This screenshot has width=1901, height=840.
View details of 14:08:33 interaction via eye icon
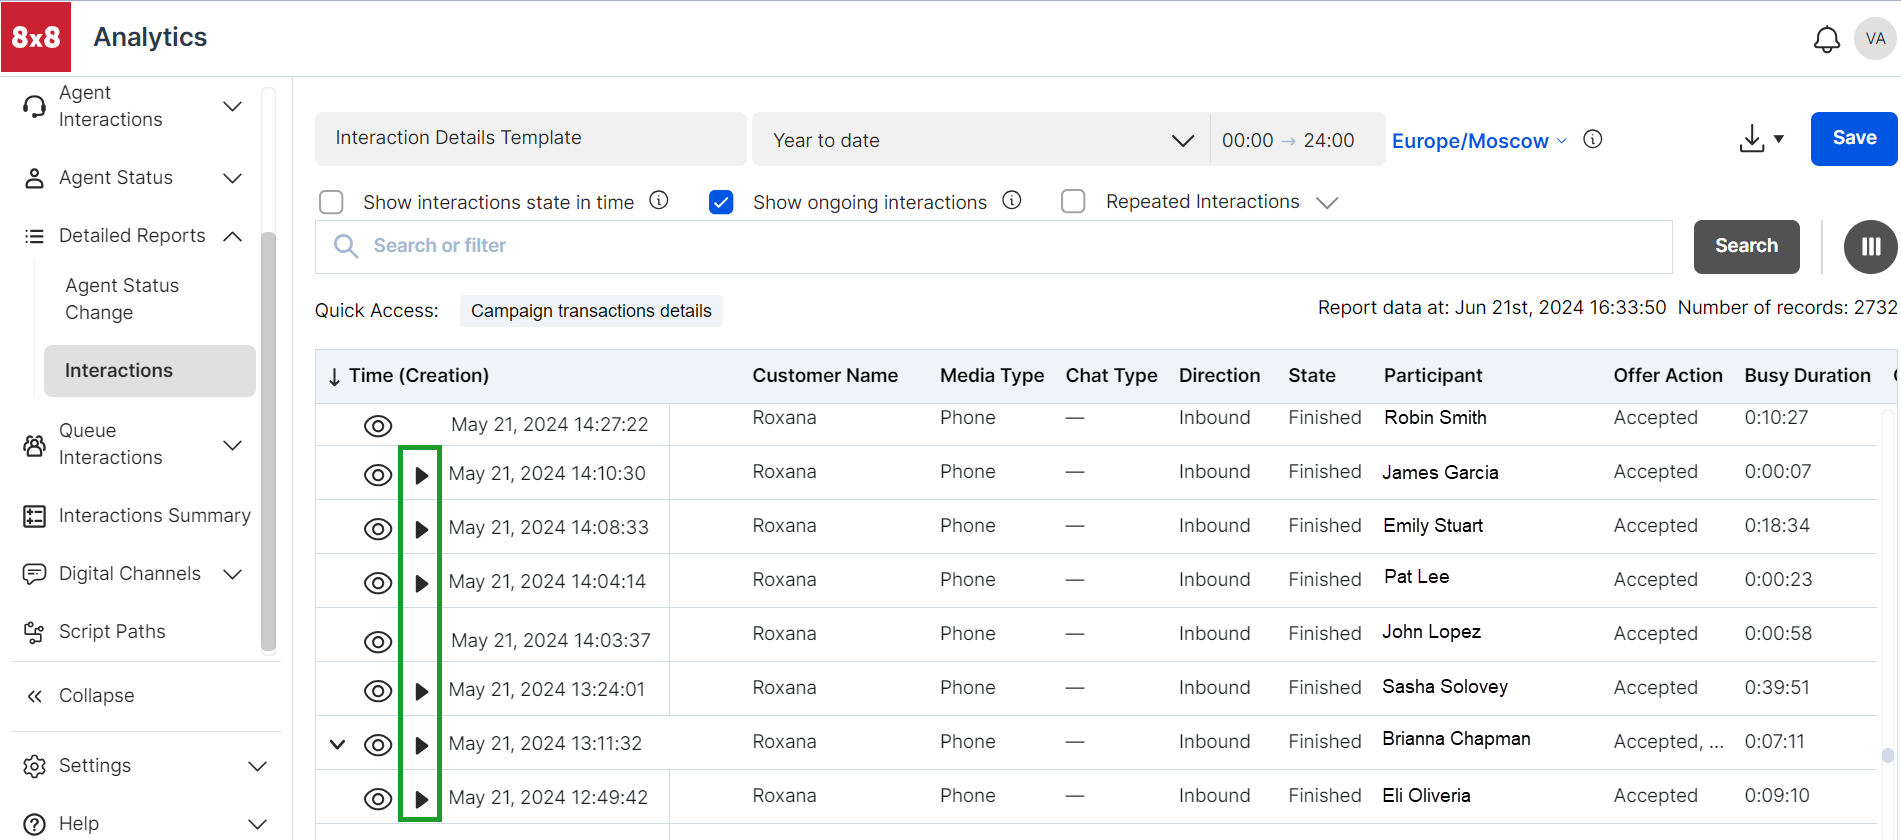[378, 529]
